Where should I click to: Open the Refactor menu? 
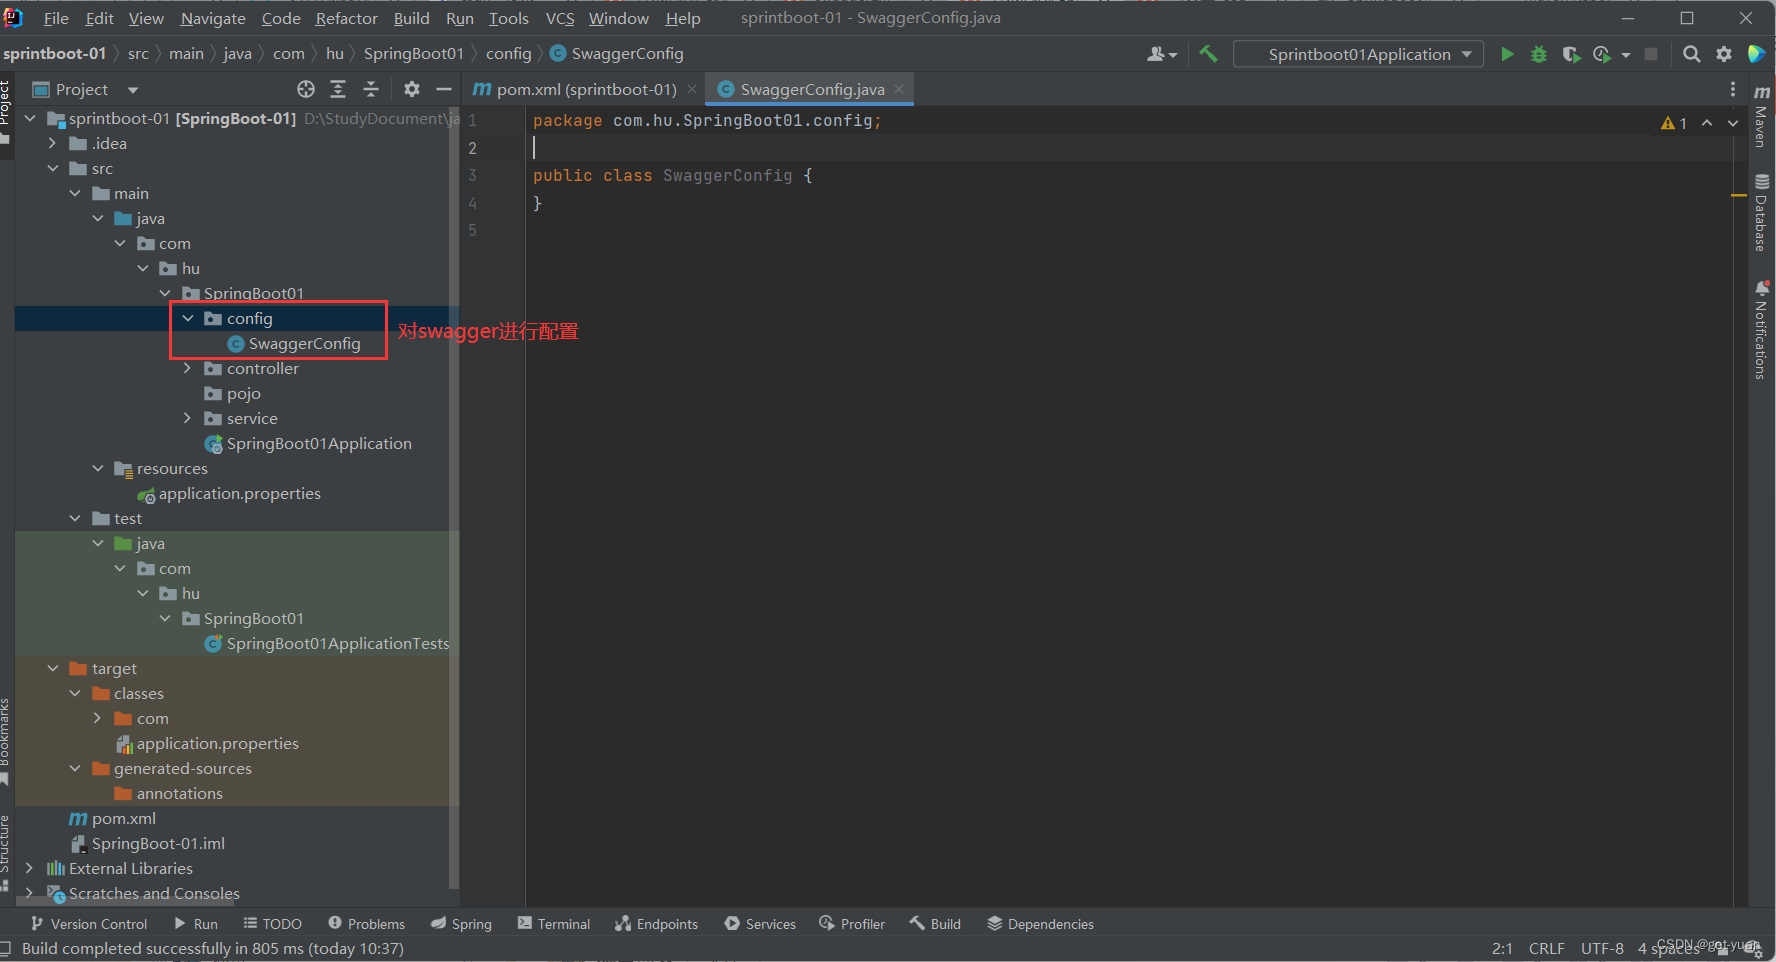pyautogui.click(x=346, y=18)
